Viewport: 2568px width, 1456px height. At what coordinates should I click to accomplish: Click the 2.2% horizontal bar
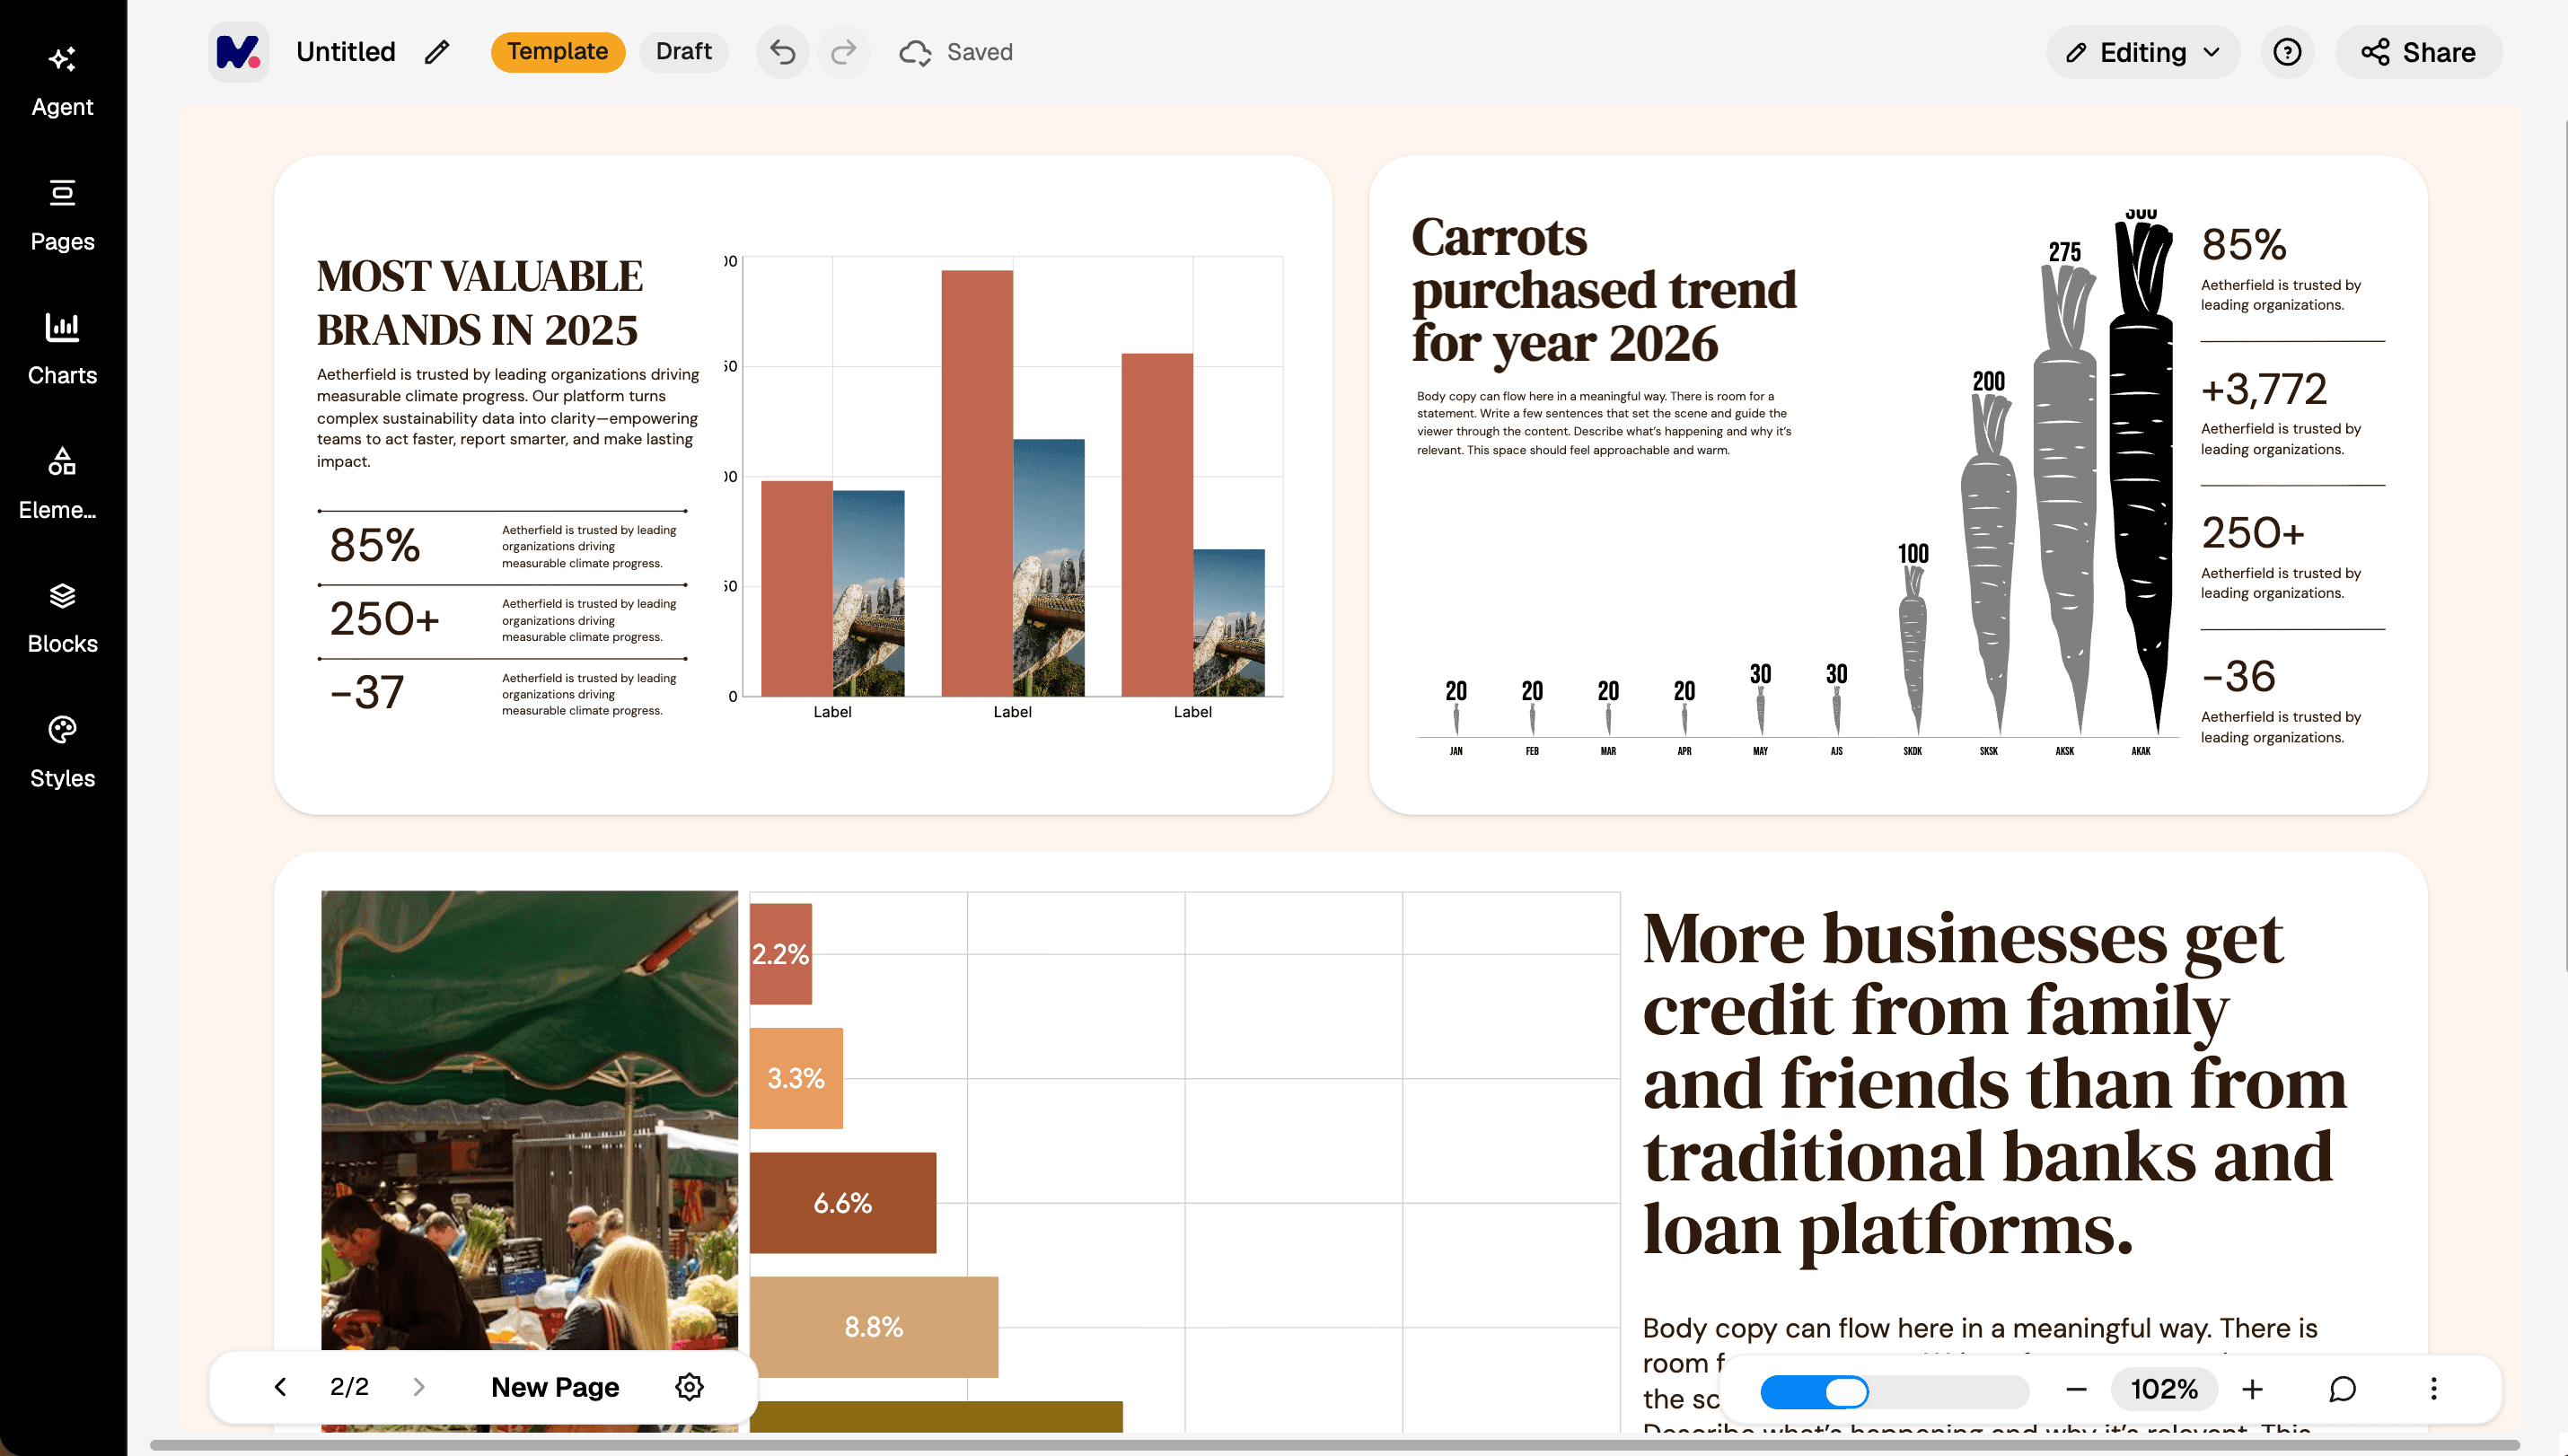pyautogui.click(x=781, y=954)
